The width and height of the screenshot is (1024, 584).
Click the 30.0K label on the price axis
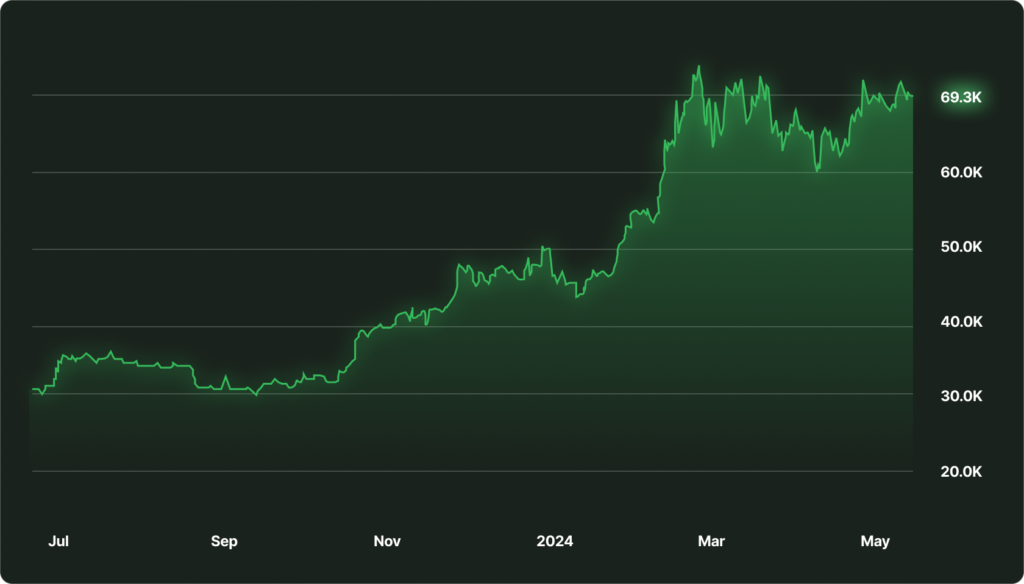[x=961, y=396]
